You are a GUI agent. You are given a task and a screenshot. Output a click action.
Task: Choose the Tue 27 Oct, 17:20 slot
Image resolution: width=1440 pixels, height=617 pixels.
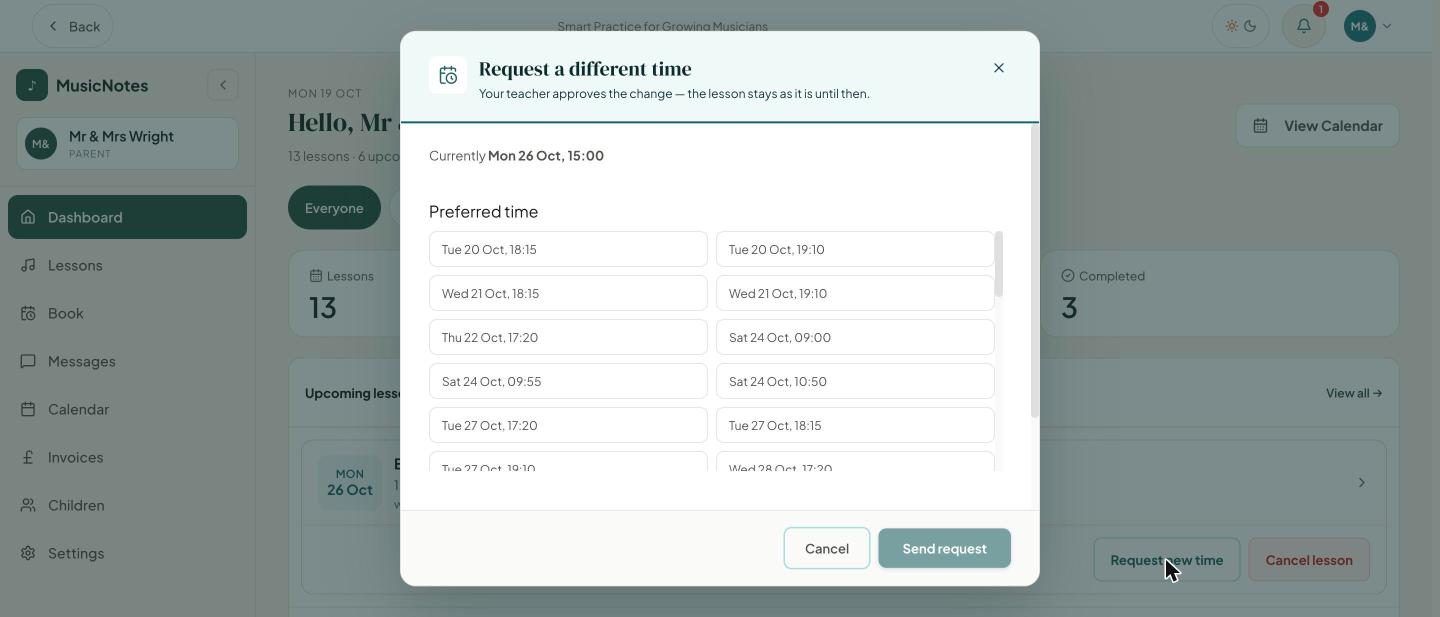[568, 425]
